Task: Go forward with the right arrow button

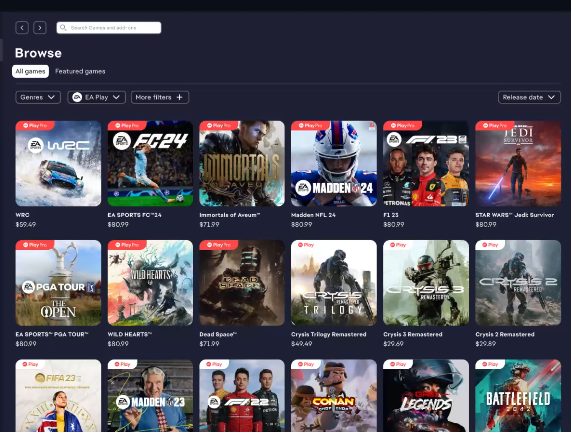Action: [40, 28]
